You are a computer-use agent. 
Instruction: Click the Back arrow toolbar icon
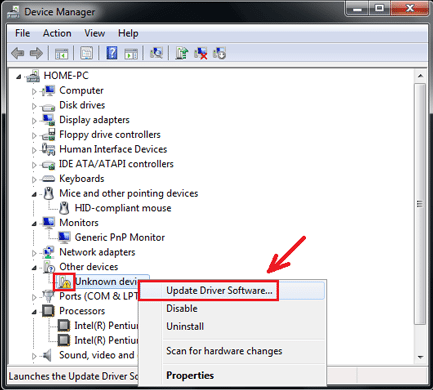point(18,53)
